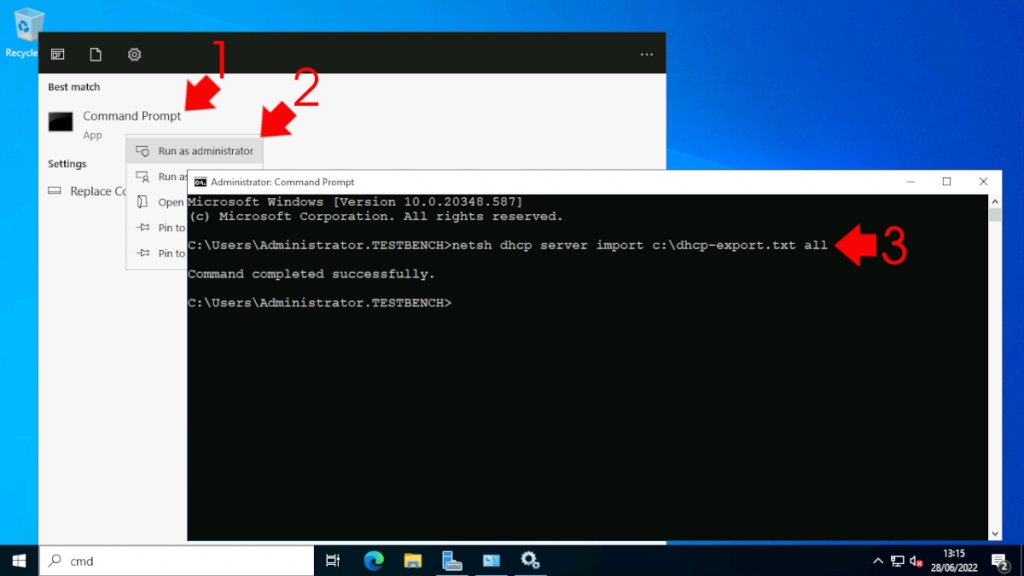Screen dimensions: 1024x576
Task: Open the search settings gear icon
Action: (134, 53)
